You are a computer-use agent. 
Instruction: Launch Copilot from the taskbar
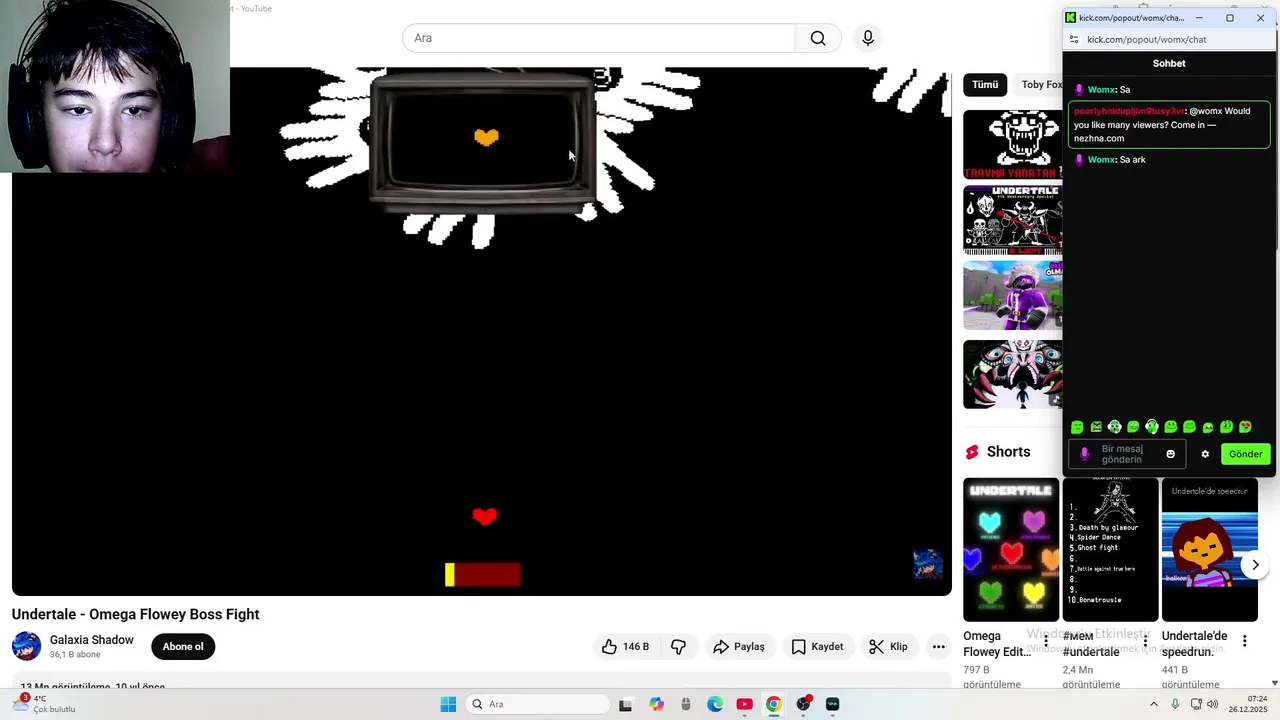point(656,704)
